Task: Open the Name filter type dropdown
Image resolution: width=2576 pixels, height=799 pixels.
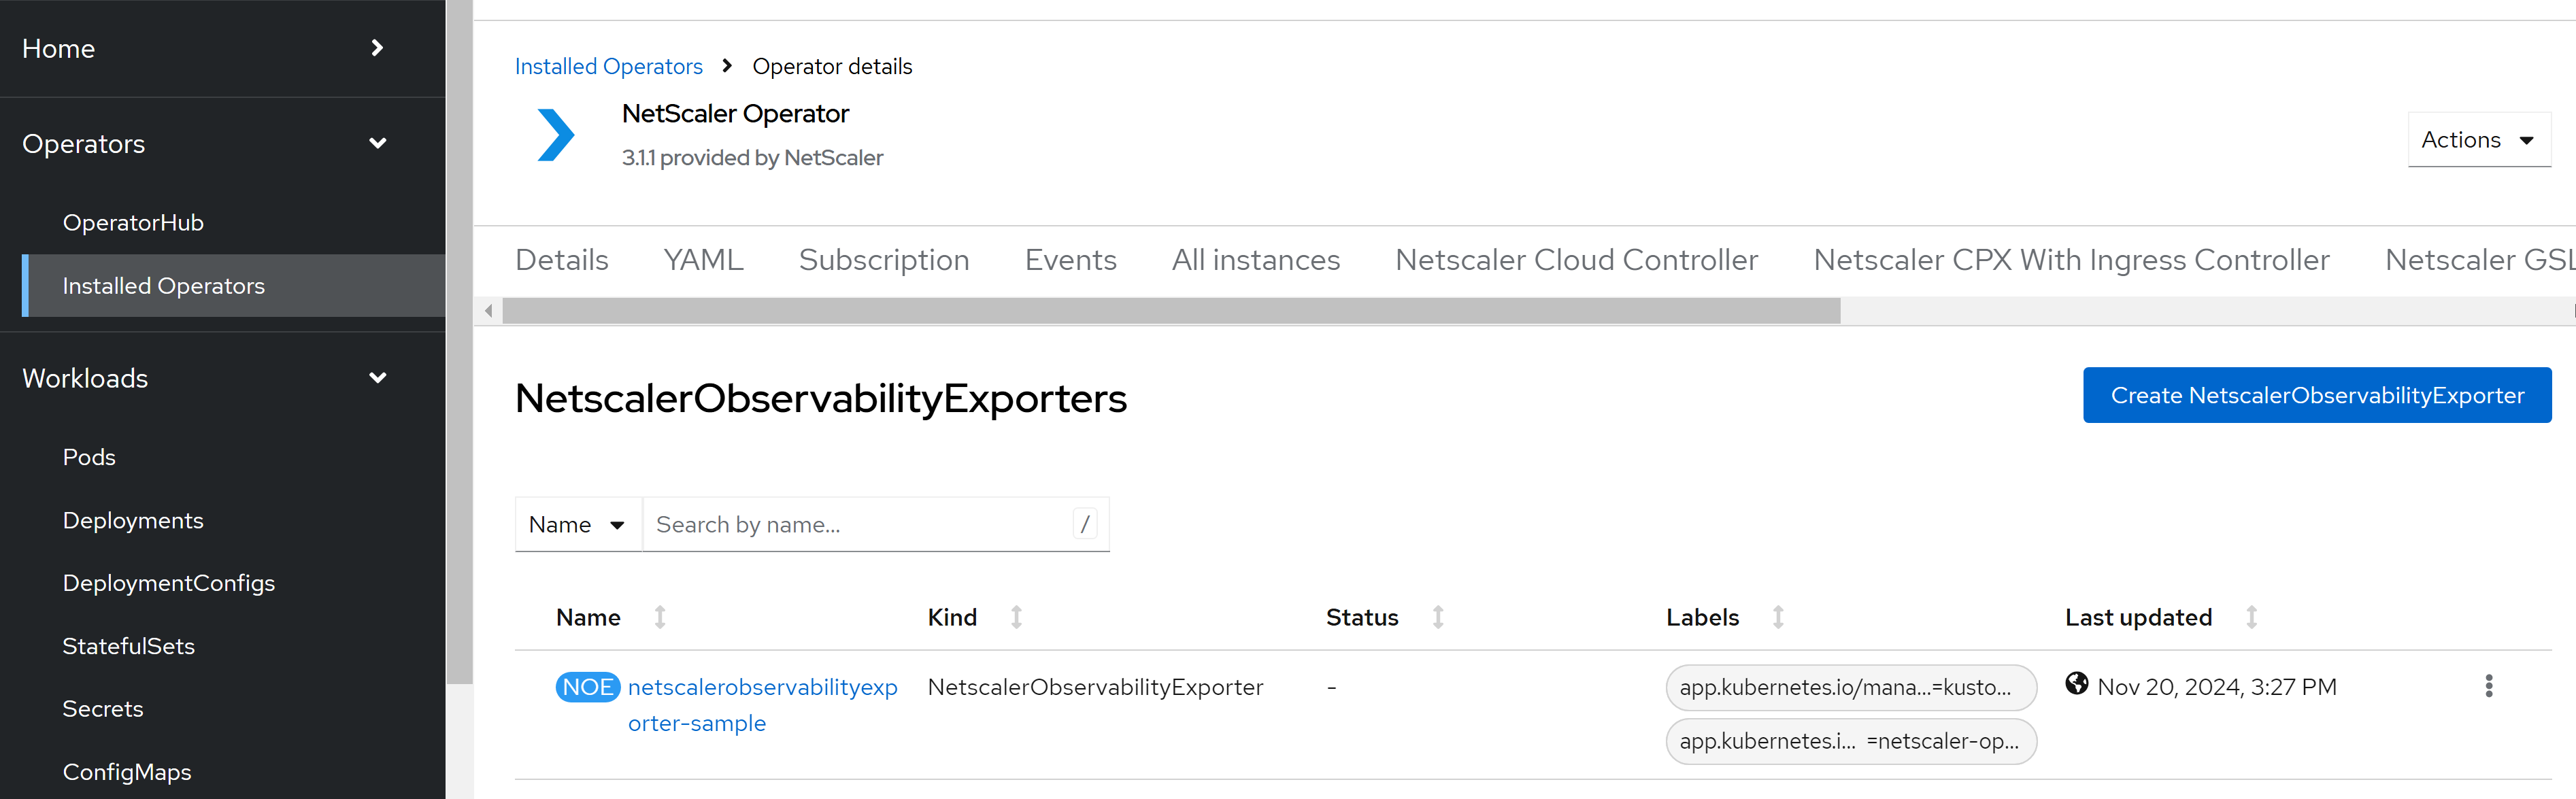Action: [577, 524]
